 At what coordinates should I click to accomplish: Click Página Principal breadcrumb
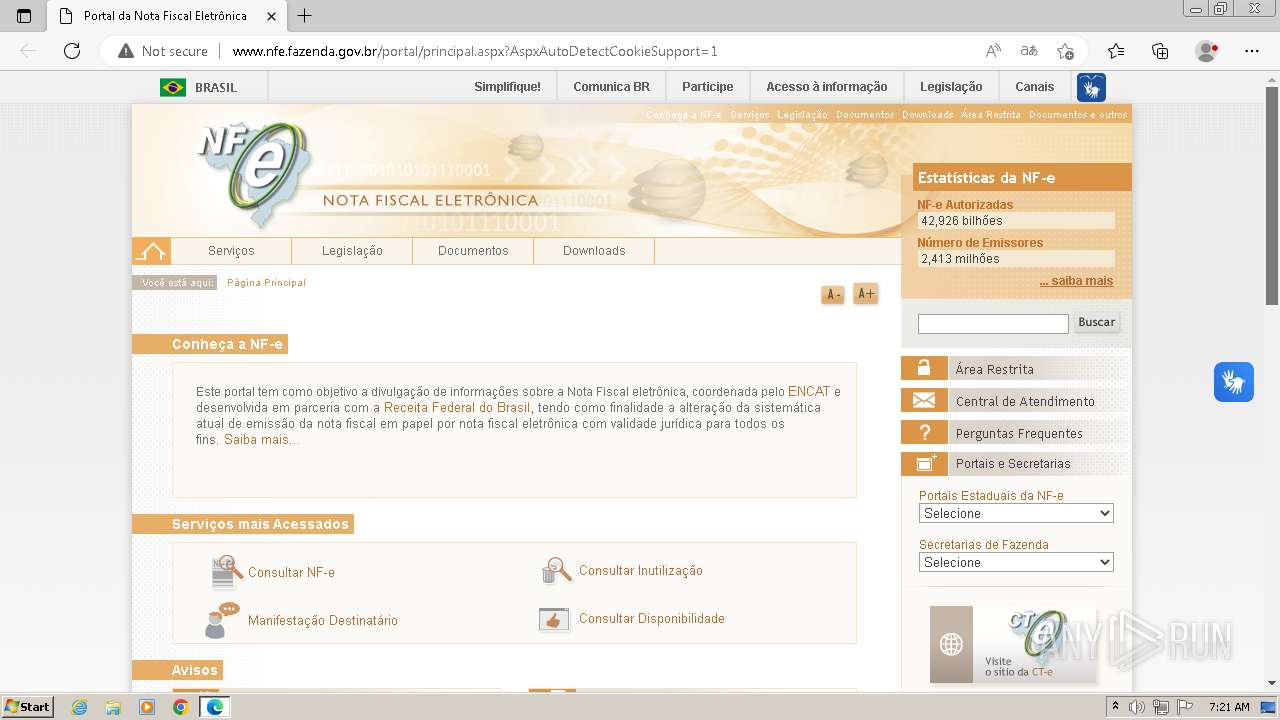tap(266, 283)
